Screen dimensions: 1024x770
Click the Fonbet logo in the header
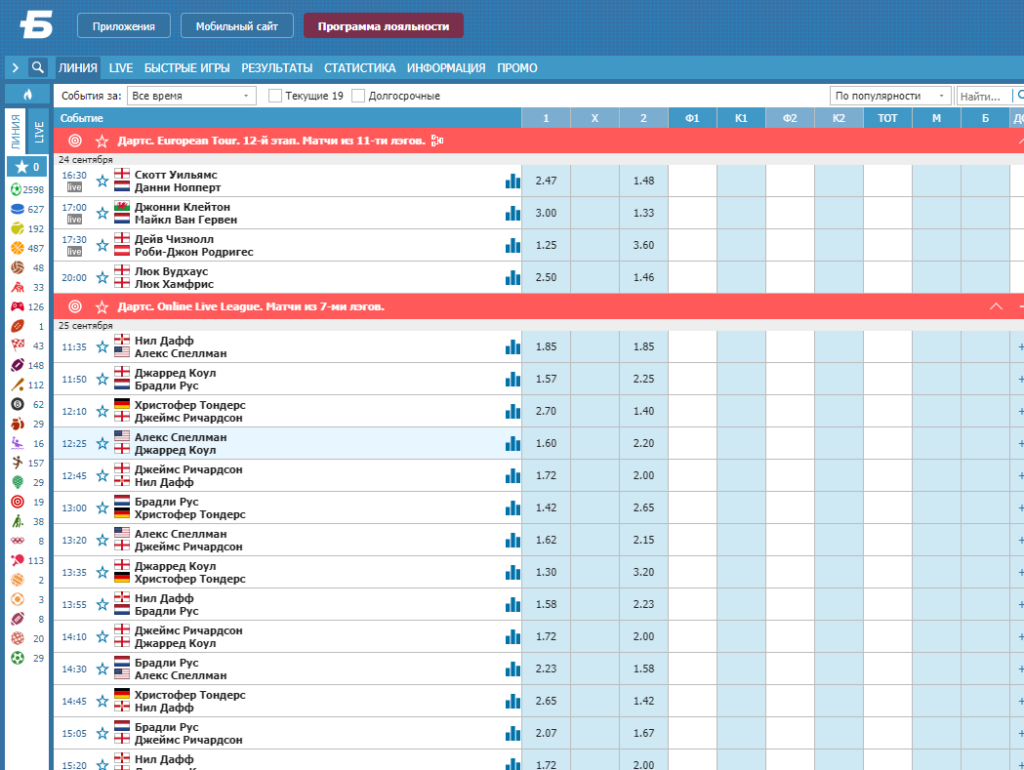pos(37,25)
